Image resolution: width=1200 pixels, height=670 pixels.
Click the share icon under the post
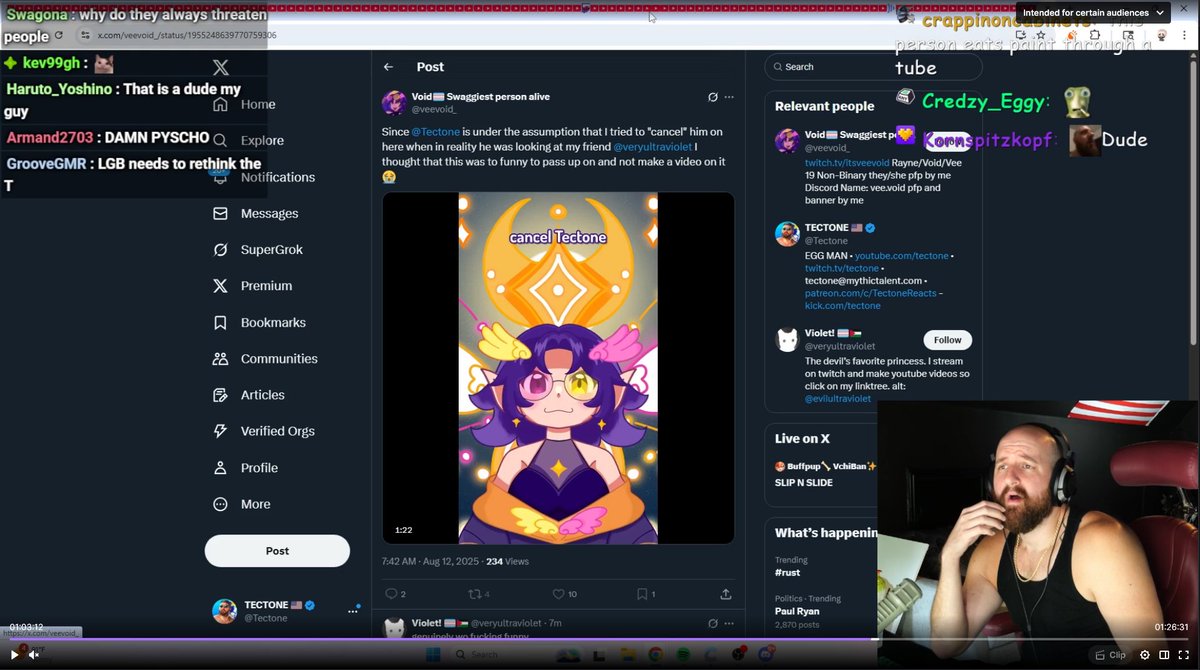pyautogui.click(x=726, y=594)
